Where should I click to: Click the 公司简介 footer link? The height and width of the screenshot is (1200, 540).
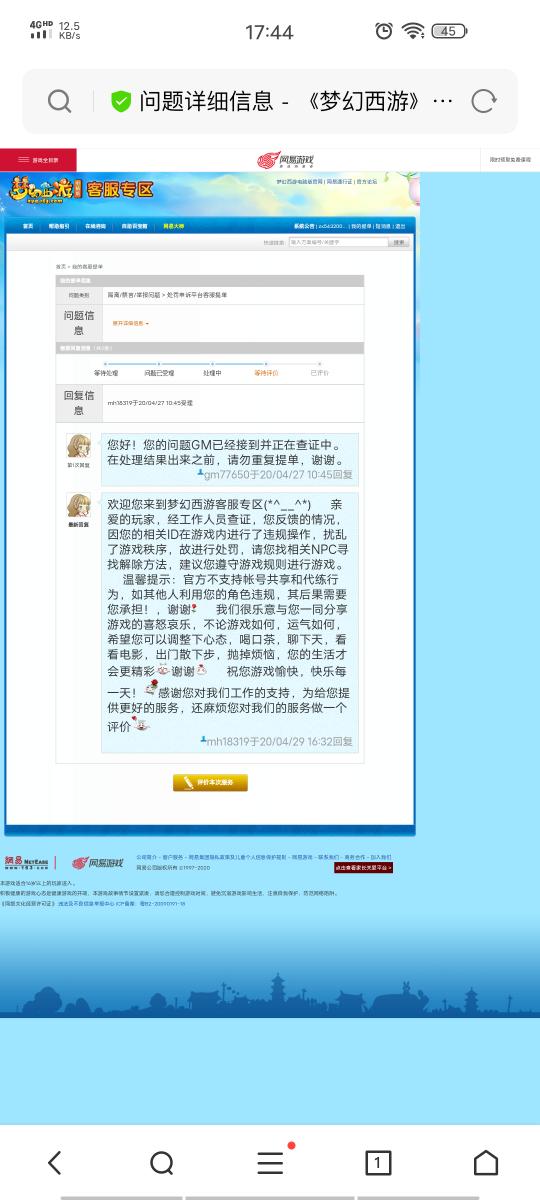145,857
